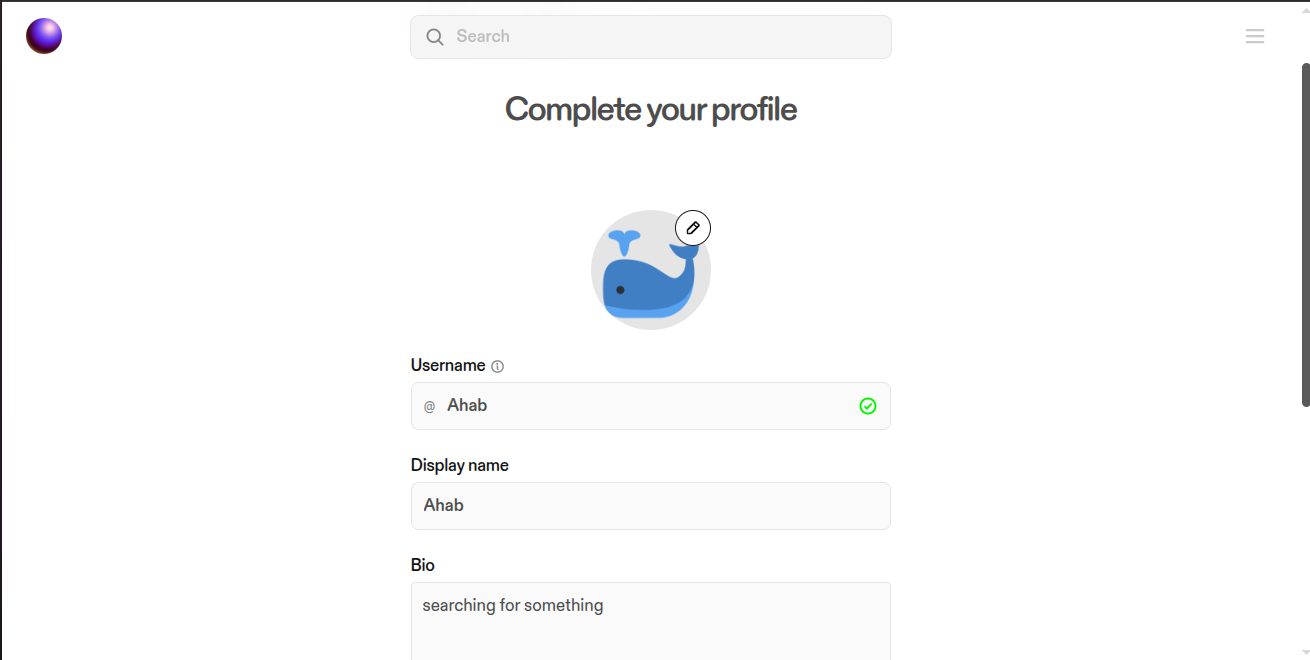Click the Username label
The width and height of the screenshot is (1310, 660).
tap(448, 365)
